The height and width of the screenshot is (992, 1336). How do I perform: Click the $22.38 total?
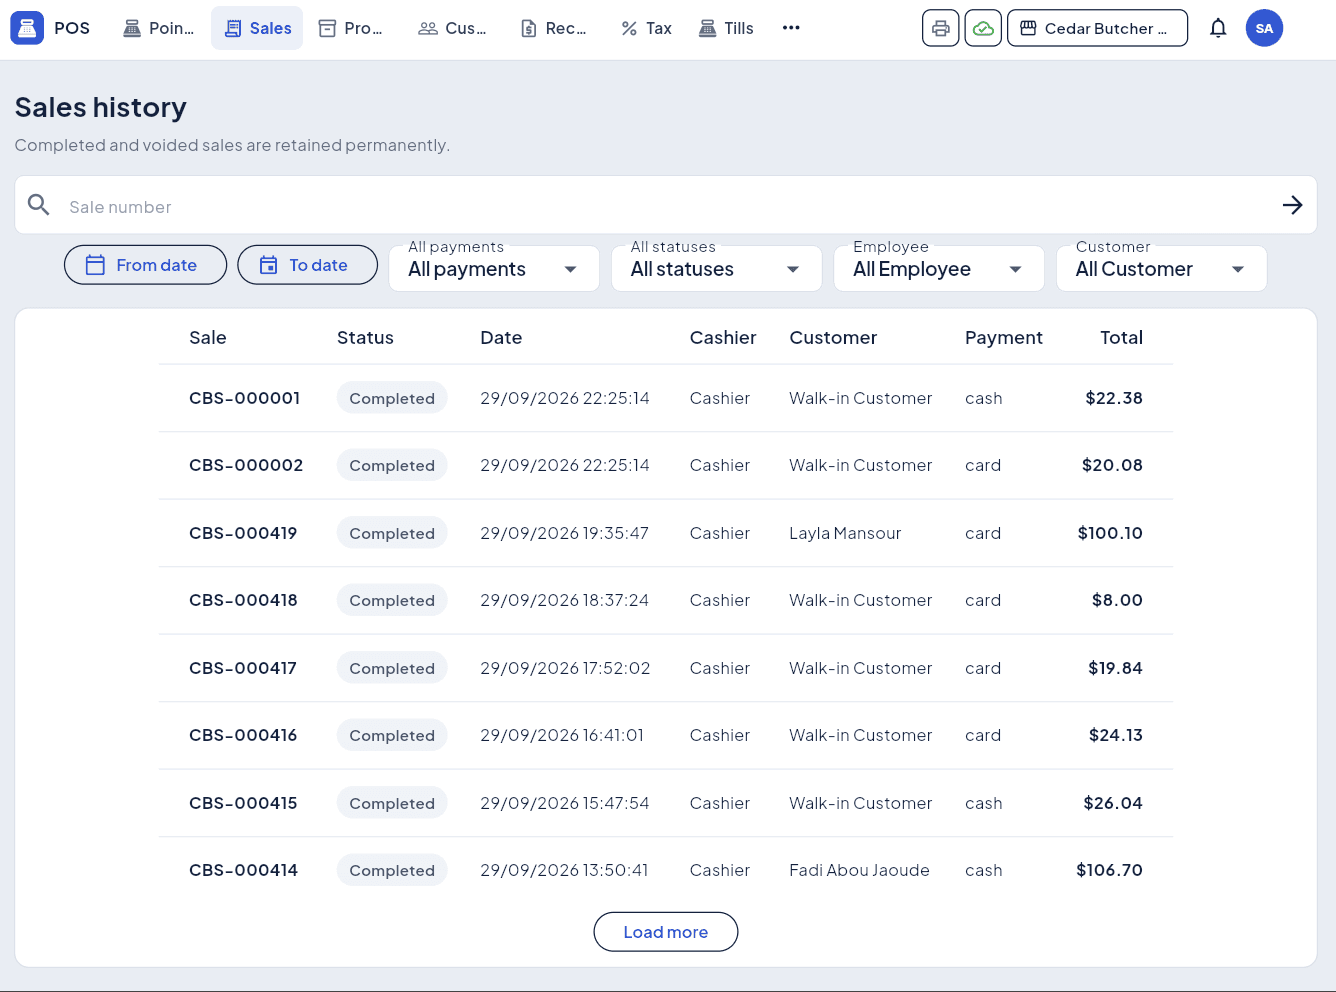[x=1114, y=398]
